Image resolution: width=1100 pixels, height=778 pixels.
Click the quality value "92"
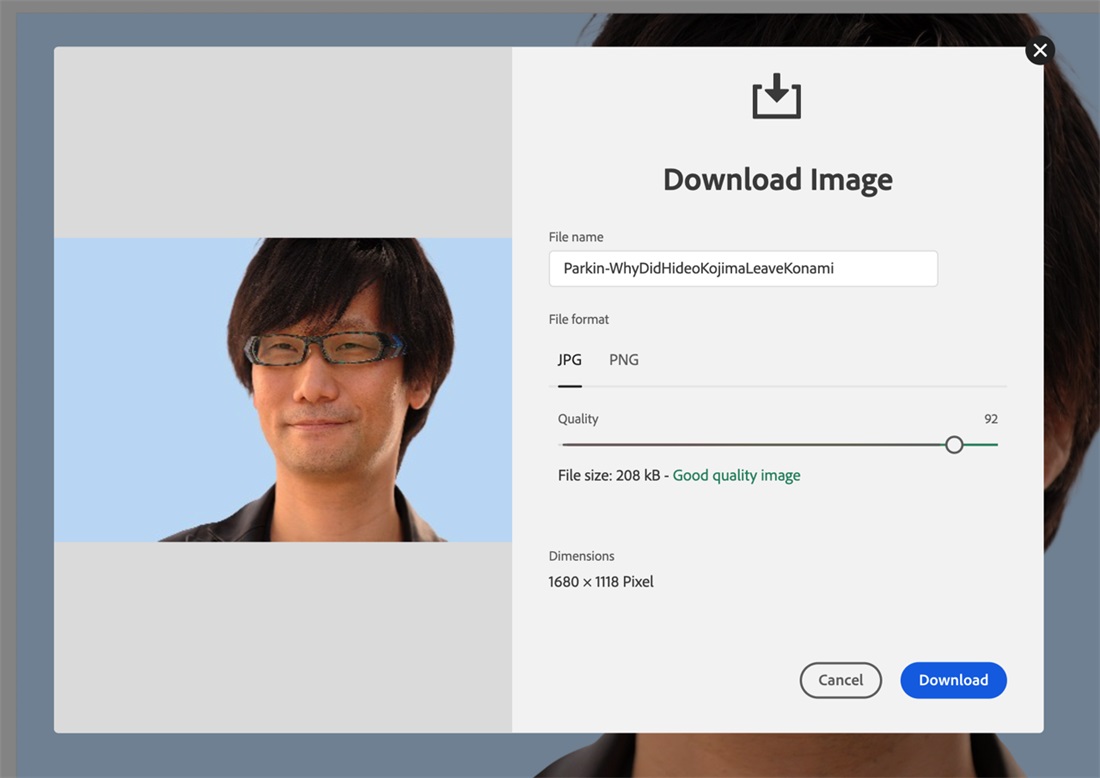pyautogui.click(x=990, y=419)
